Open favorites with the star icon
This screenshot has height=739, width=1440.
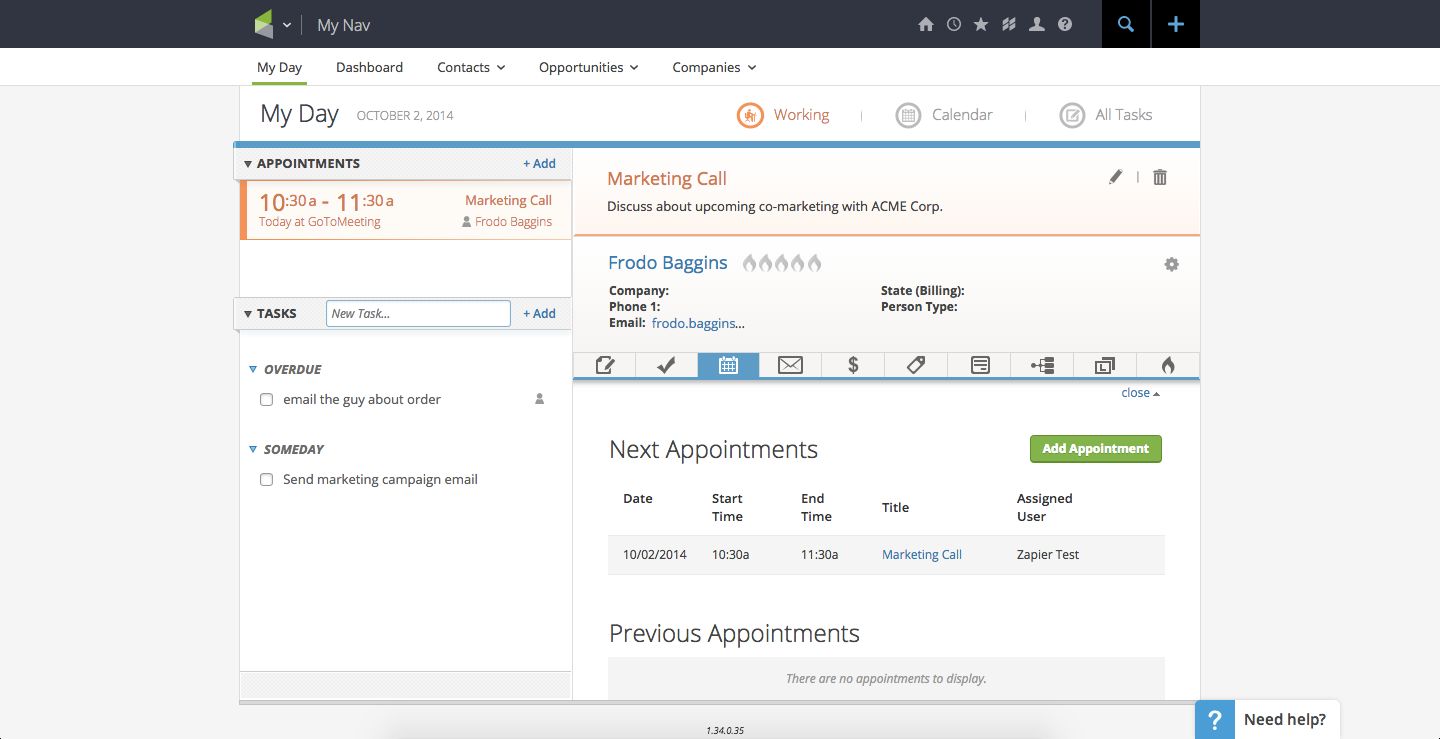click(981, 25)
